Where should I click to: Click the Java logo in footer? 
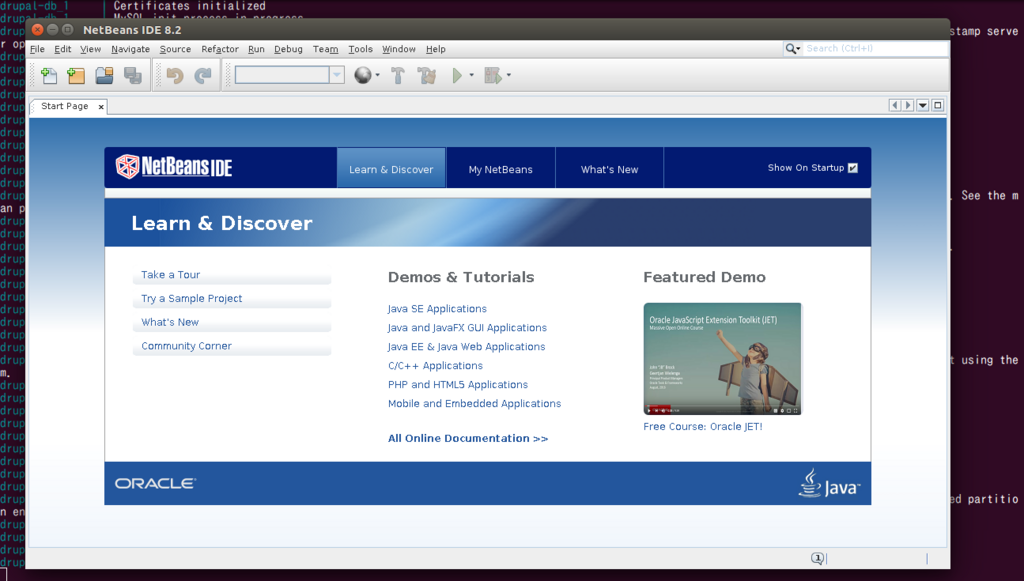829,484
